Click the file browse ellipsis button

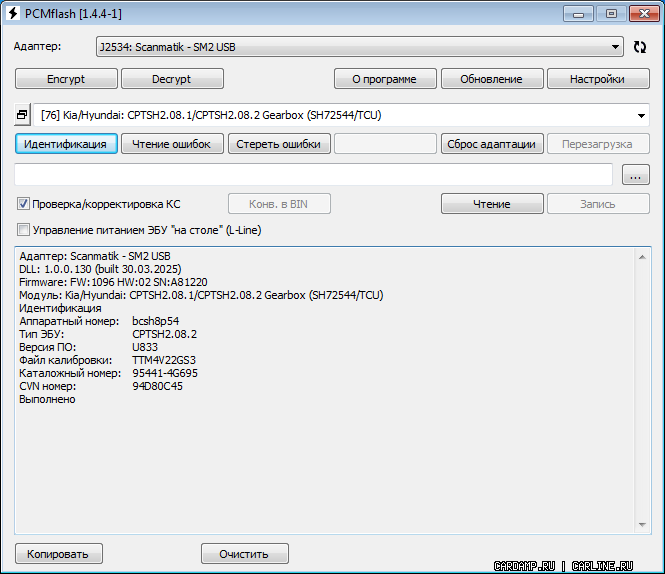coord(636,175)
